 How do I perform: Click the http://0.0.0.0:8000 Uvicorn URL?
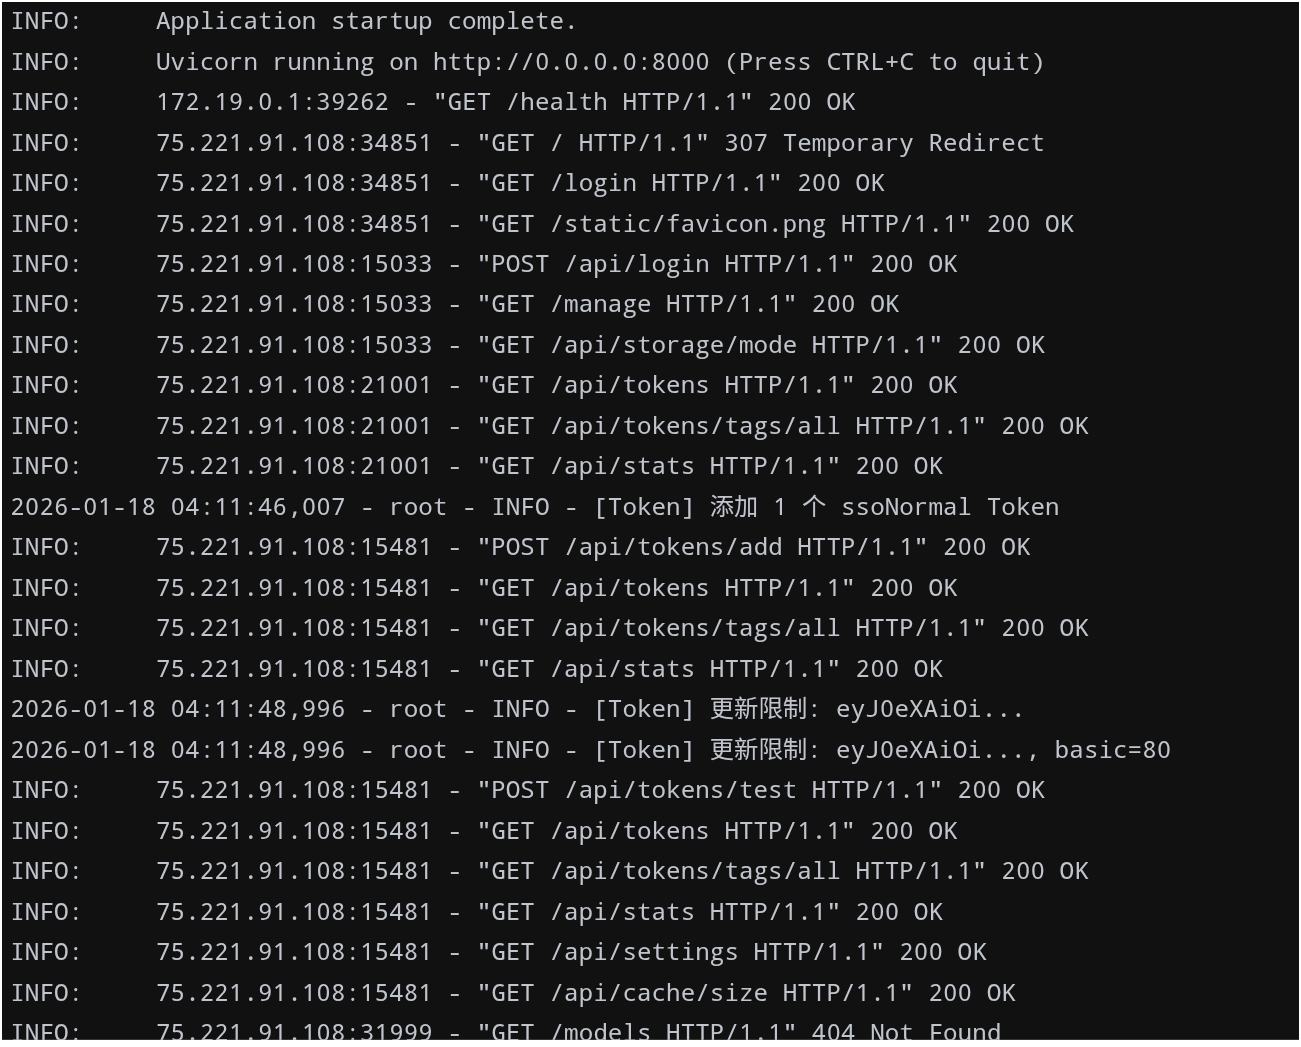pos(571,62)
